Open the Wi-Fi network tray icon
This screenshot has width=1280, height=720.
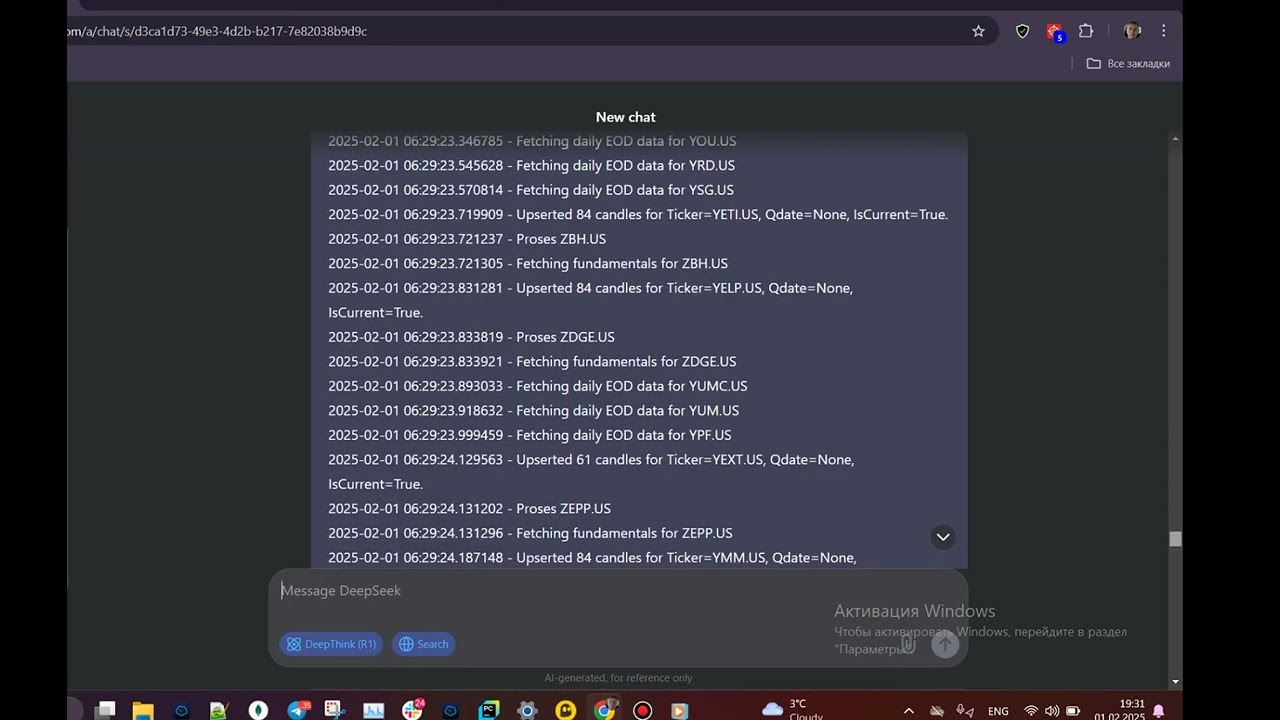click(x=1031, y=711)
